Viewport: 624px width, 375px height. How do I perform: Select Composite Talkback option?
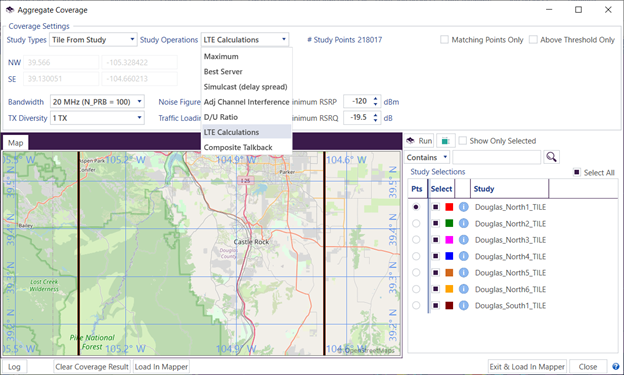[x=238, y=147]
